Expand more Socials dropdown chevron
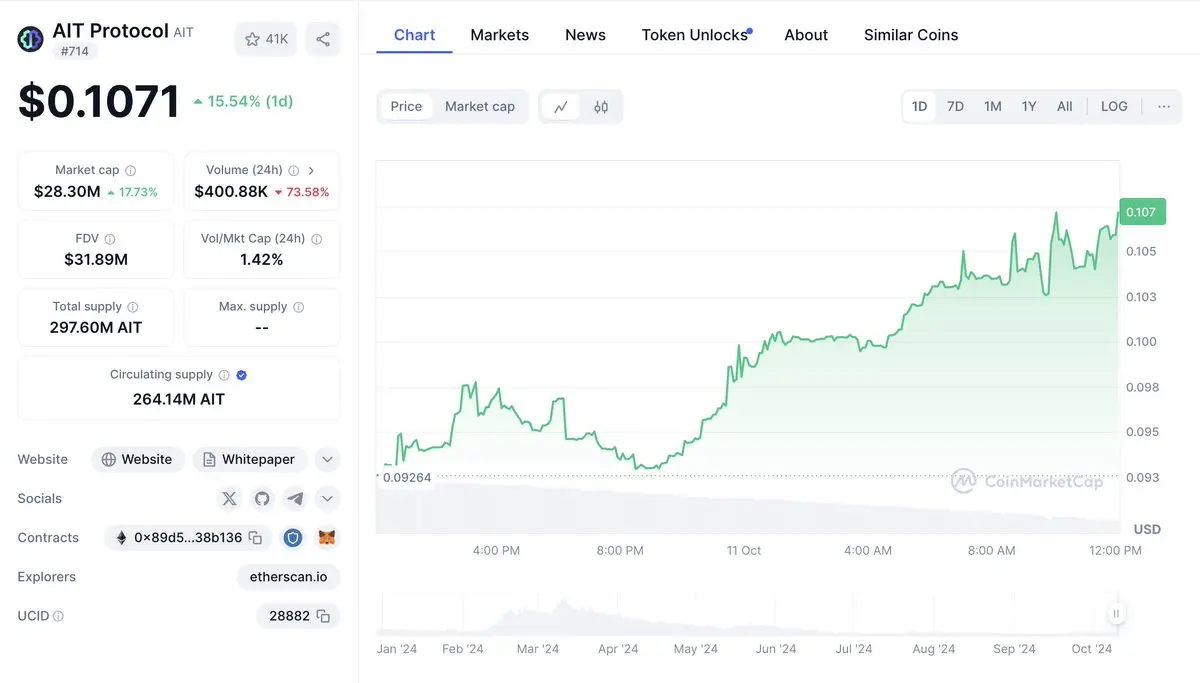Screen dimensions: 1200x683 327,498
